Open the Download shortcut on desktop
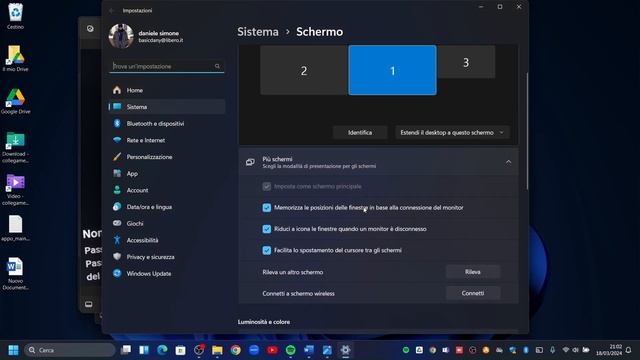The width and height of the screenshot is (640, 360). coord(16,147)
